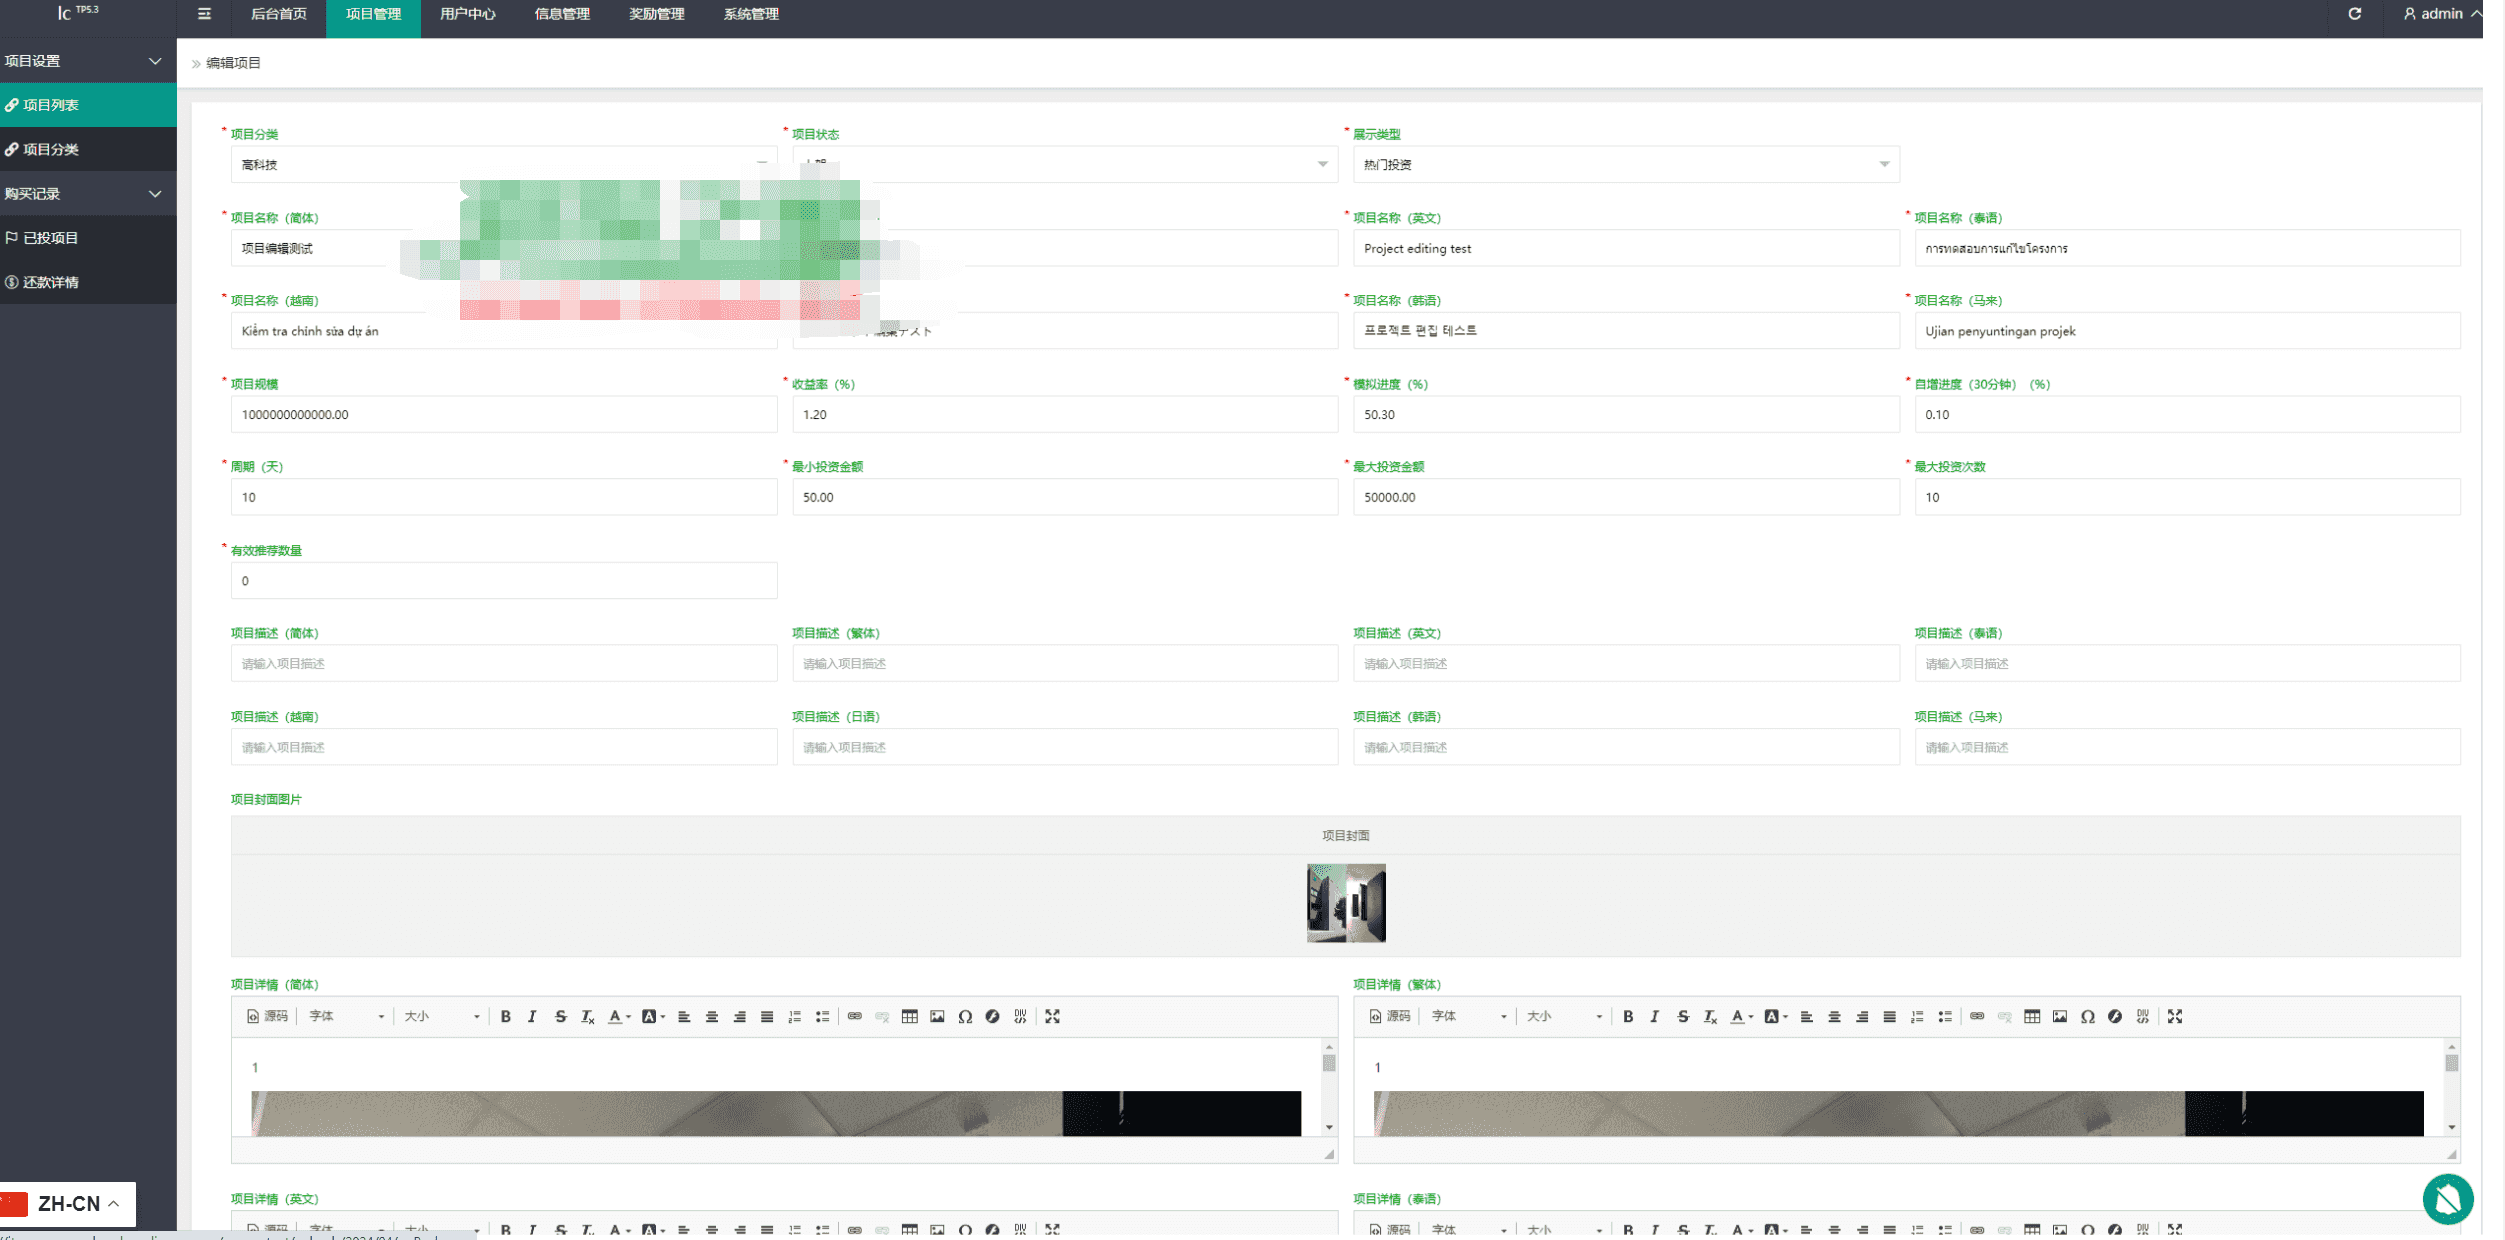This screenshot has width=2505, height=1240.
Task: Open the 展示类型 dropdown showing 热门投资
Action: click(1626, 164)
